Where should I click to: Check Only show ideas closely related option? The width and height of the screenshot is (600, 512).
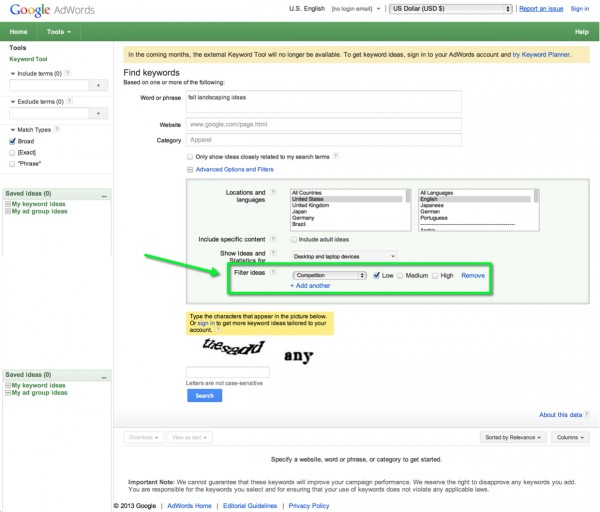190,157
